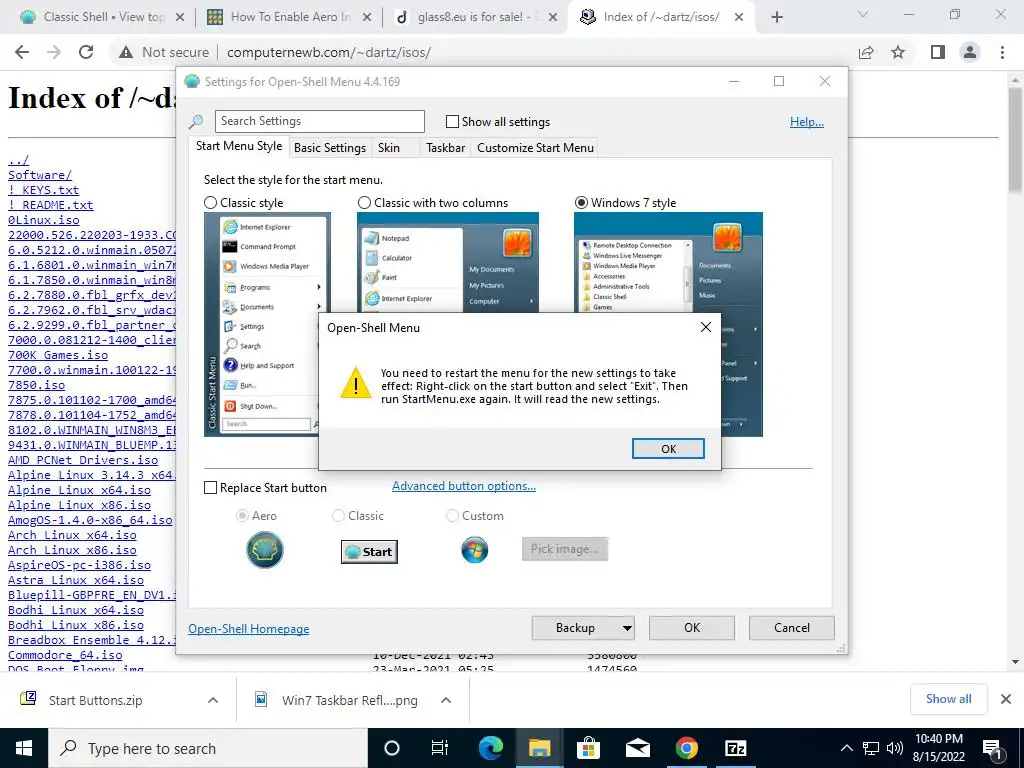This screenshot has width=1024, height=768.
Task: Click the Not secure warning icon
Action: tap(126, 52)
